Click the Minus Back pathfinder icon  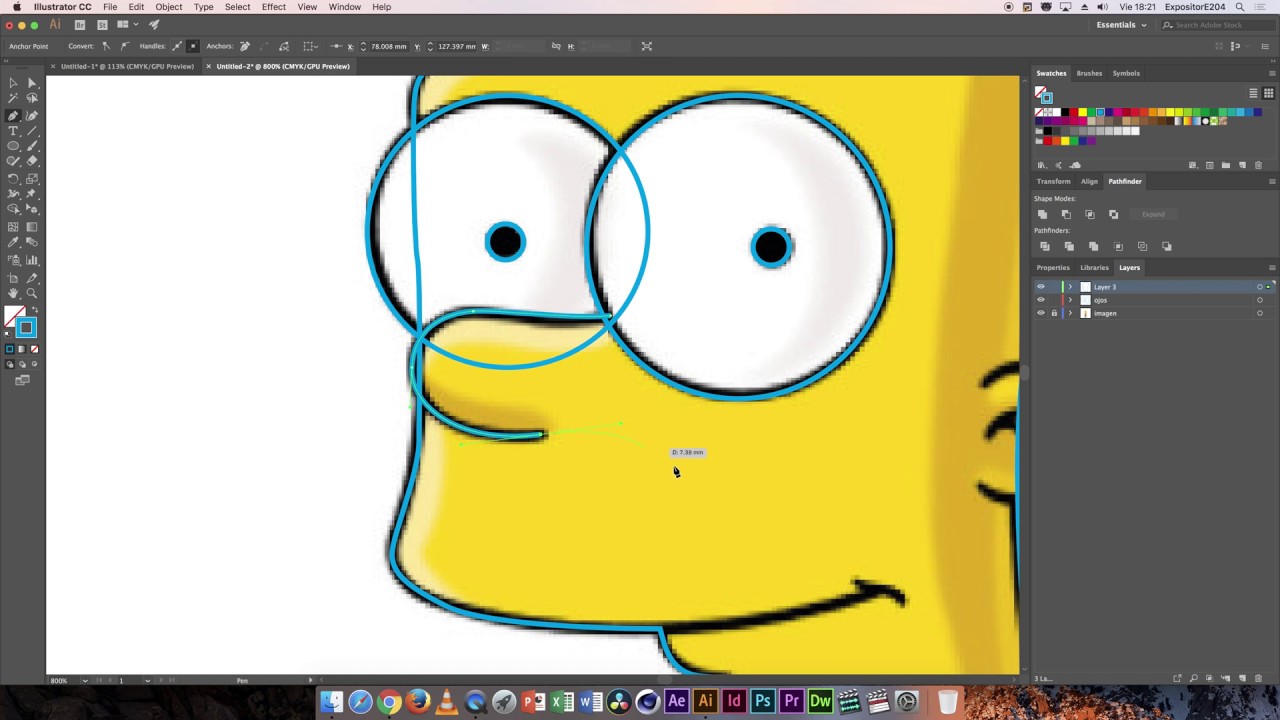pos(1167,246)
